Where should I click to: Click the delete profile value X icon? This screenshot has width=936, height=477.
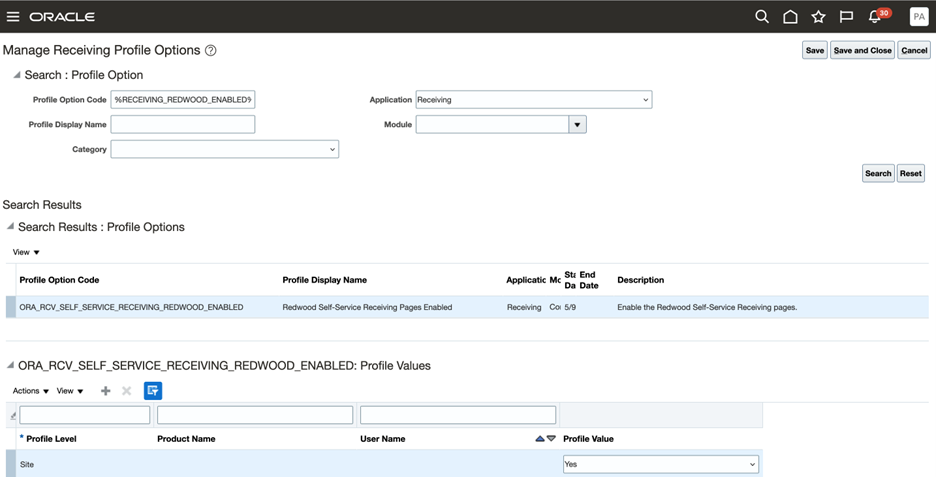coord(127,391)
